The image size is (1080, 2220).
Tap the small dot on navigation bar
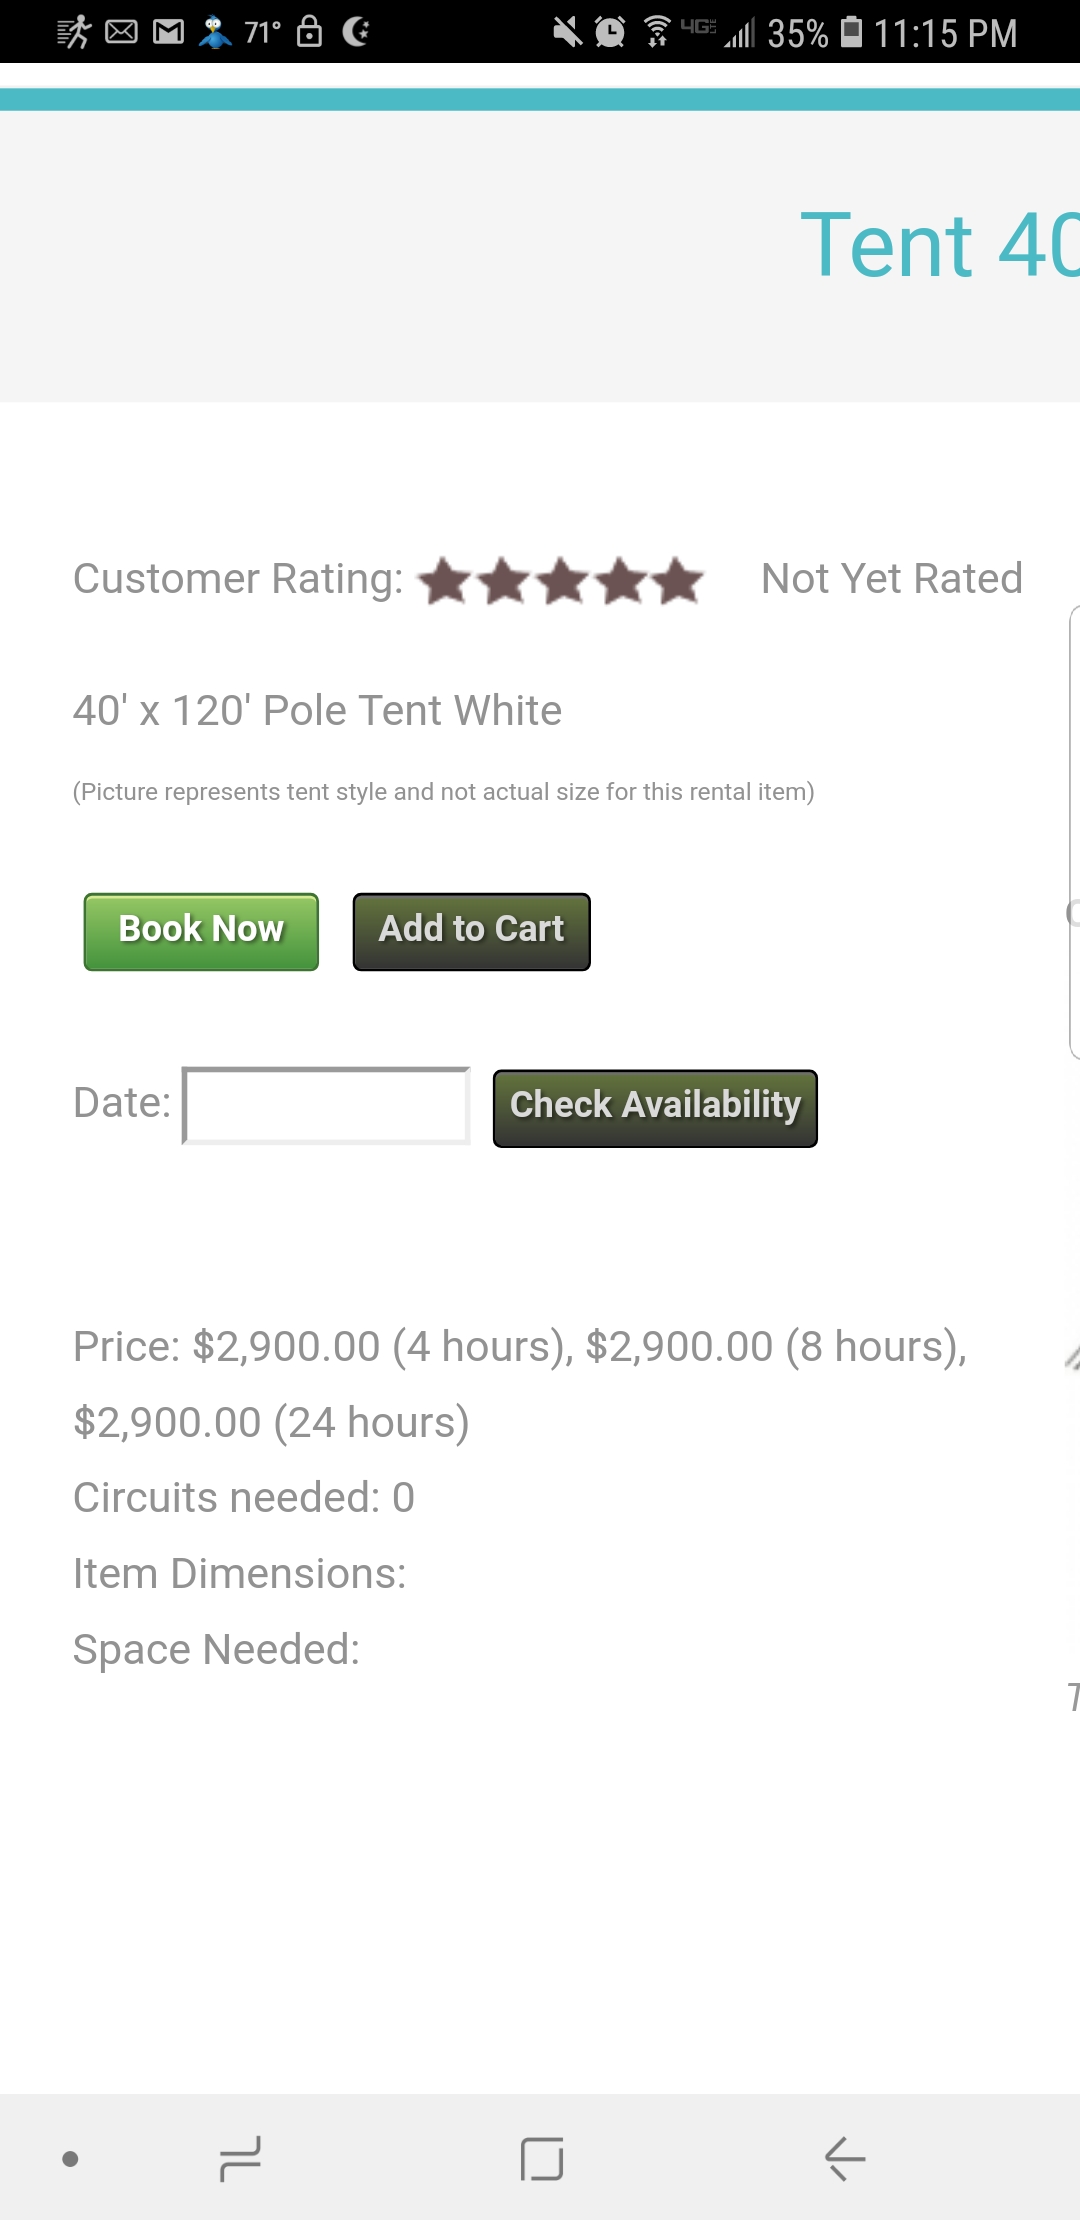[x=70, y=2159]
